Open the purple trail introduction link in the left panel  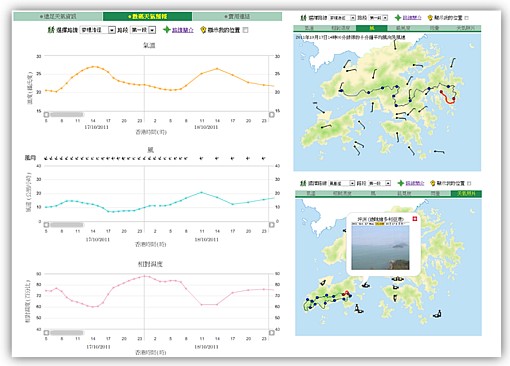coord(183,30)
